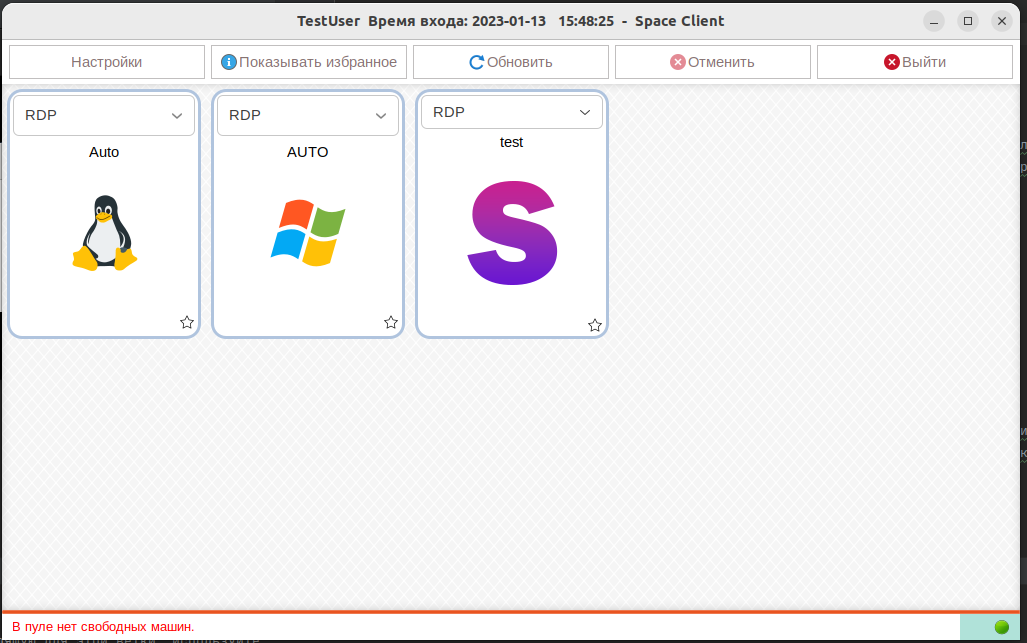Image resolution: width=1027 pixels, height=643 pixels.
Task: Toggle favorite star on Auto card
Action: [187, 322]
